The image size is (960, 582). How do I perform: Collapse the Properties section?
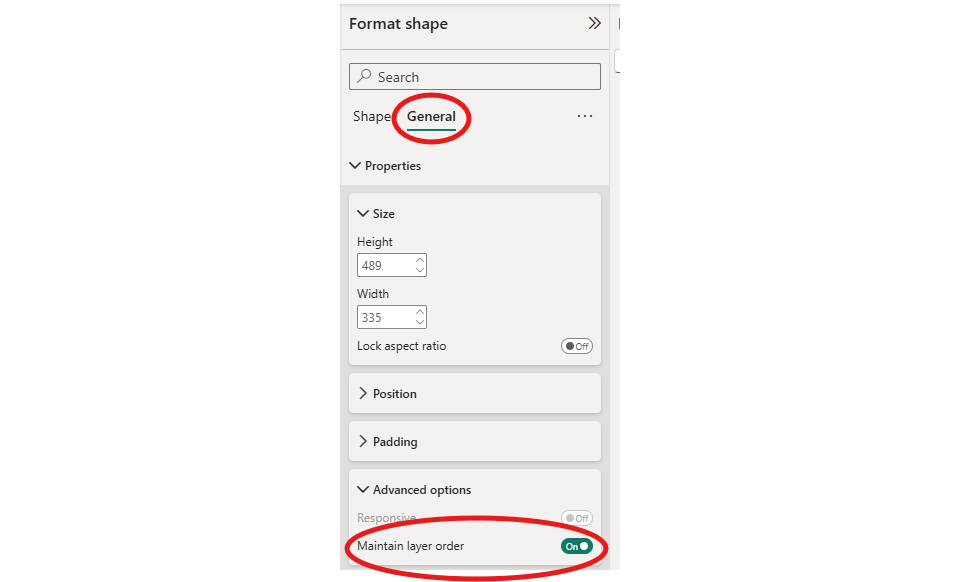coord(355,166)
